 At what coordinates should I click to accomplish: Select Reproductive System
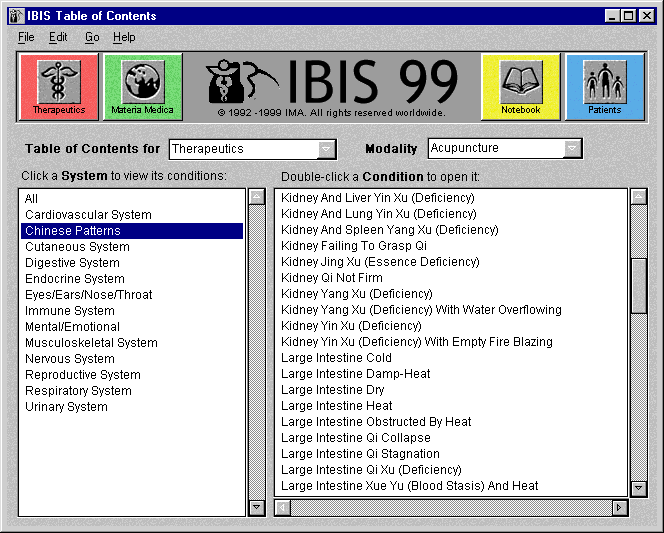coord(132,375)
